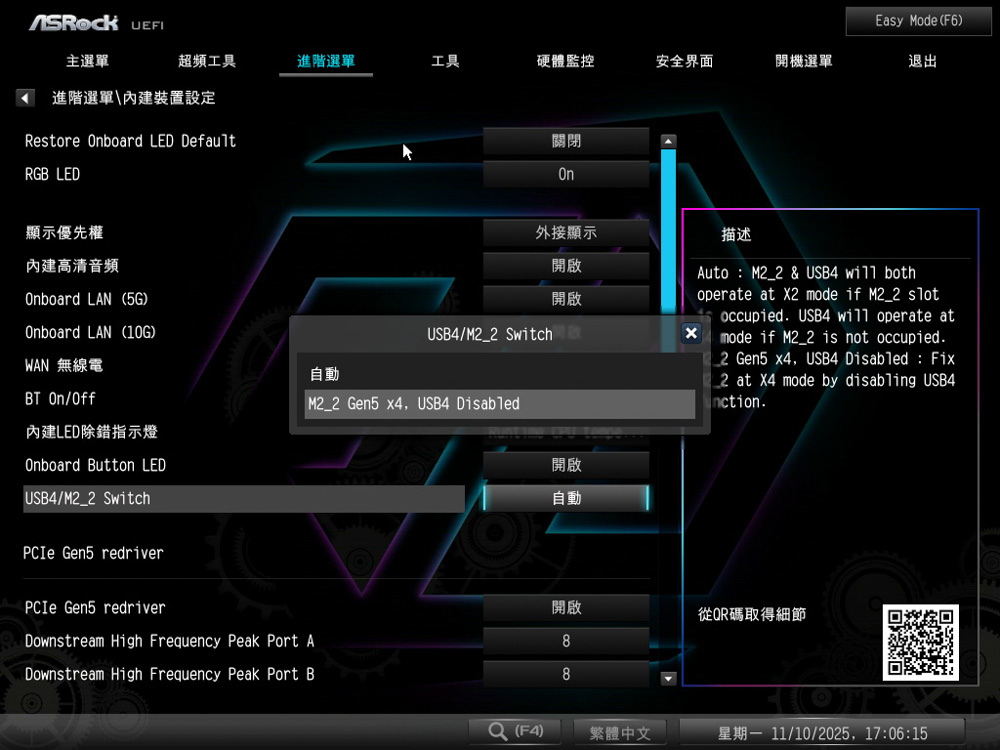Switch to Easy Mode (F6)

pyautogui.click(x=918, y=21)
